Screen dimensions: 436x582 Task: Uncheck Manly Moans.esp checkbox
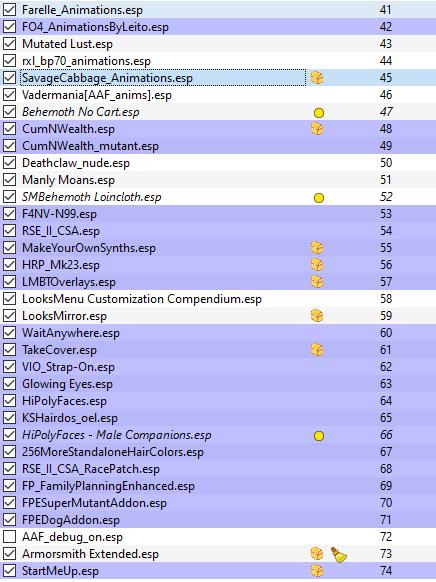tap(9, 180)
